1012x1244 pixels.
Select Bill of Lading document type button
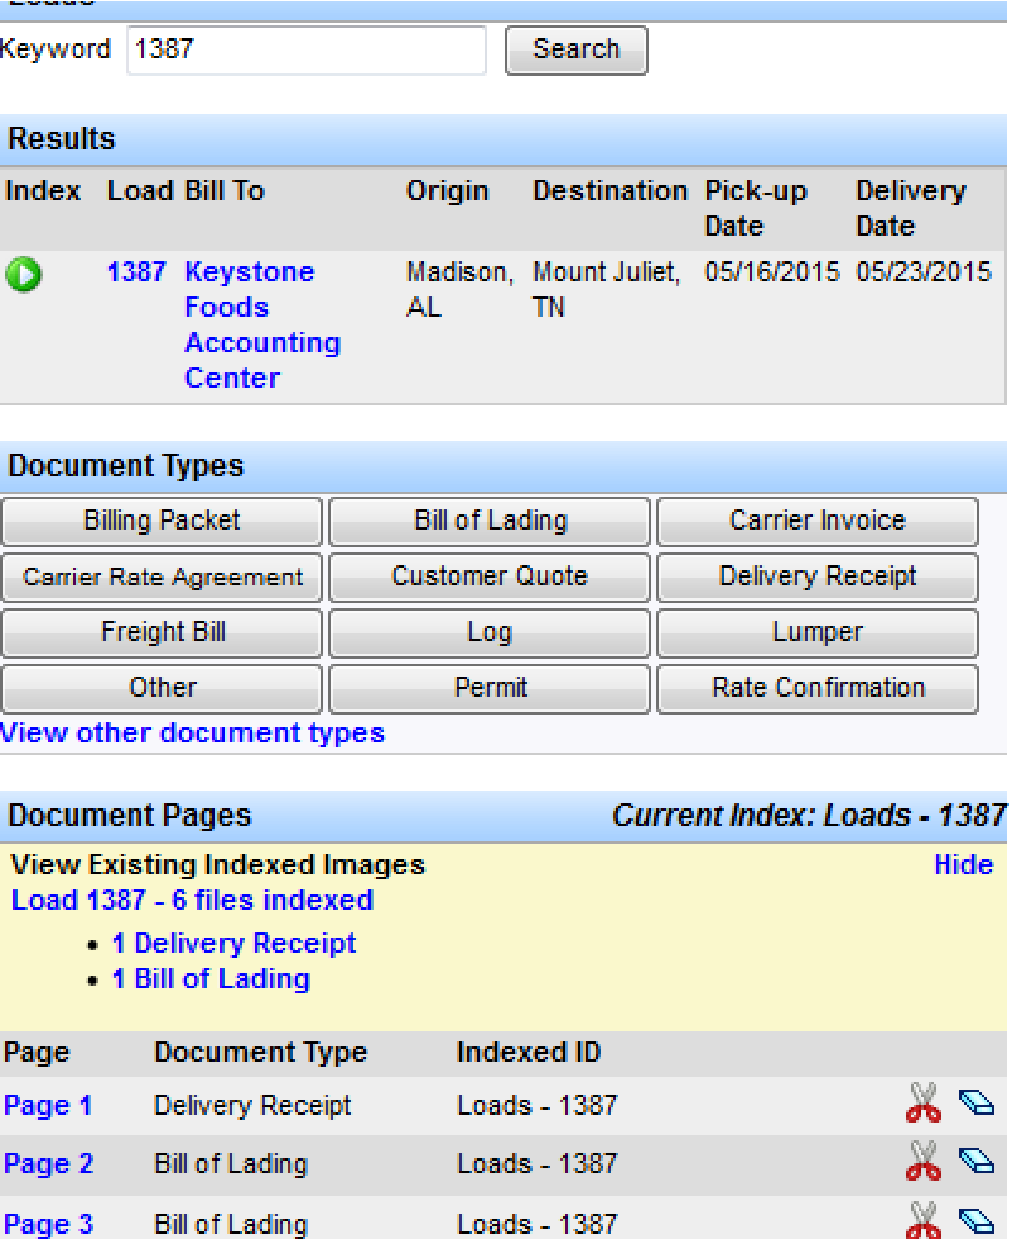(490, 521)
